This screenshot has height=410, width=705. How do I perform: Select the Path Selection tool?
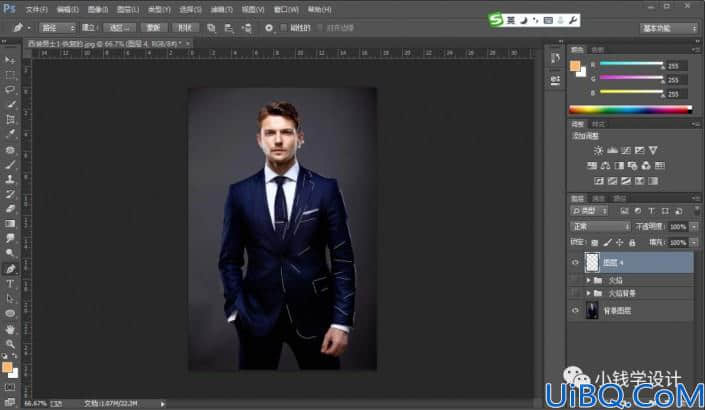click(10, 299)
